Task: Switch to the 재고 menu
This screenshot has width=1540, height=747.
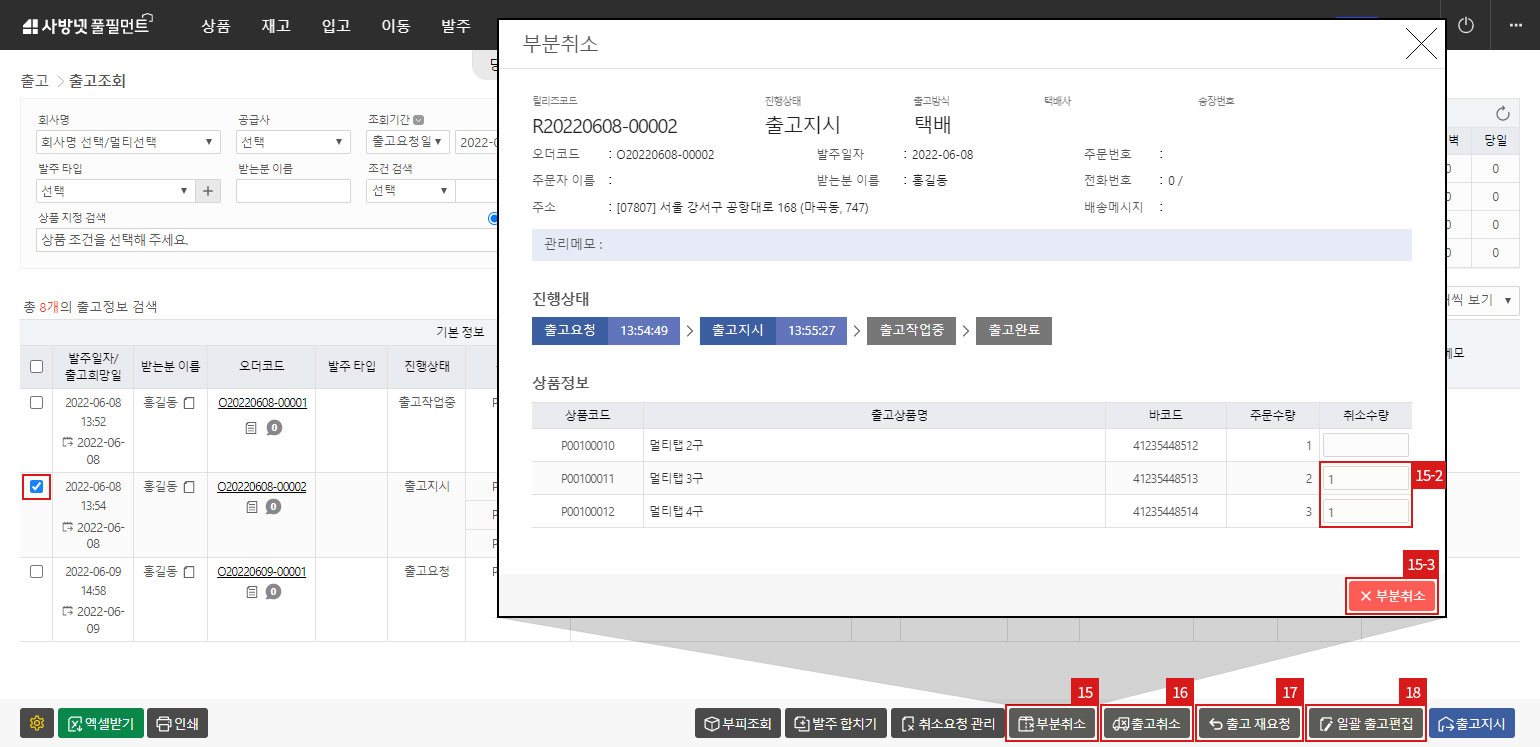Action: [276, 26]
